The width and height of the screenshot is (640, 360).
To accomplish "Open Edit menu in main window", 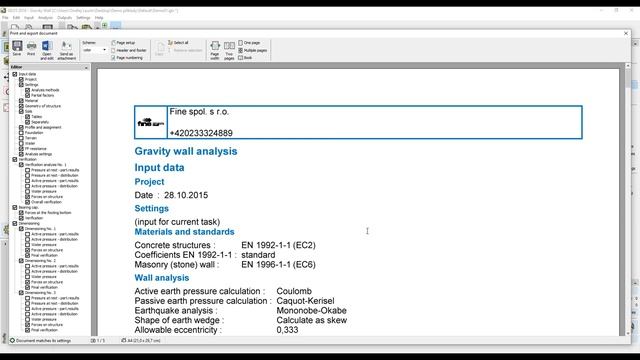I will pyautogui.click(x=16, y=18).
